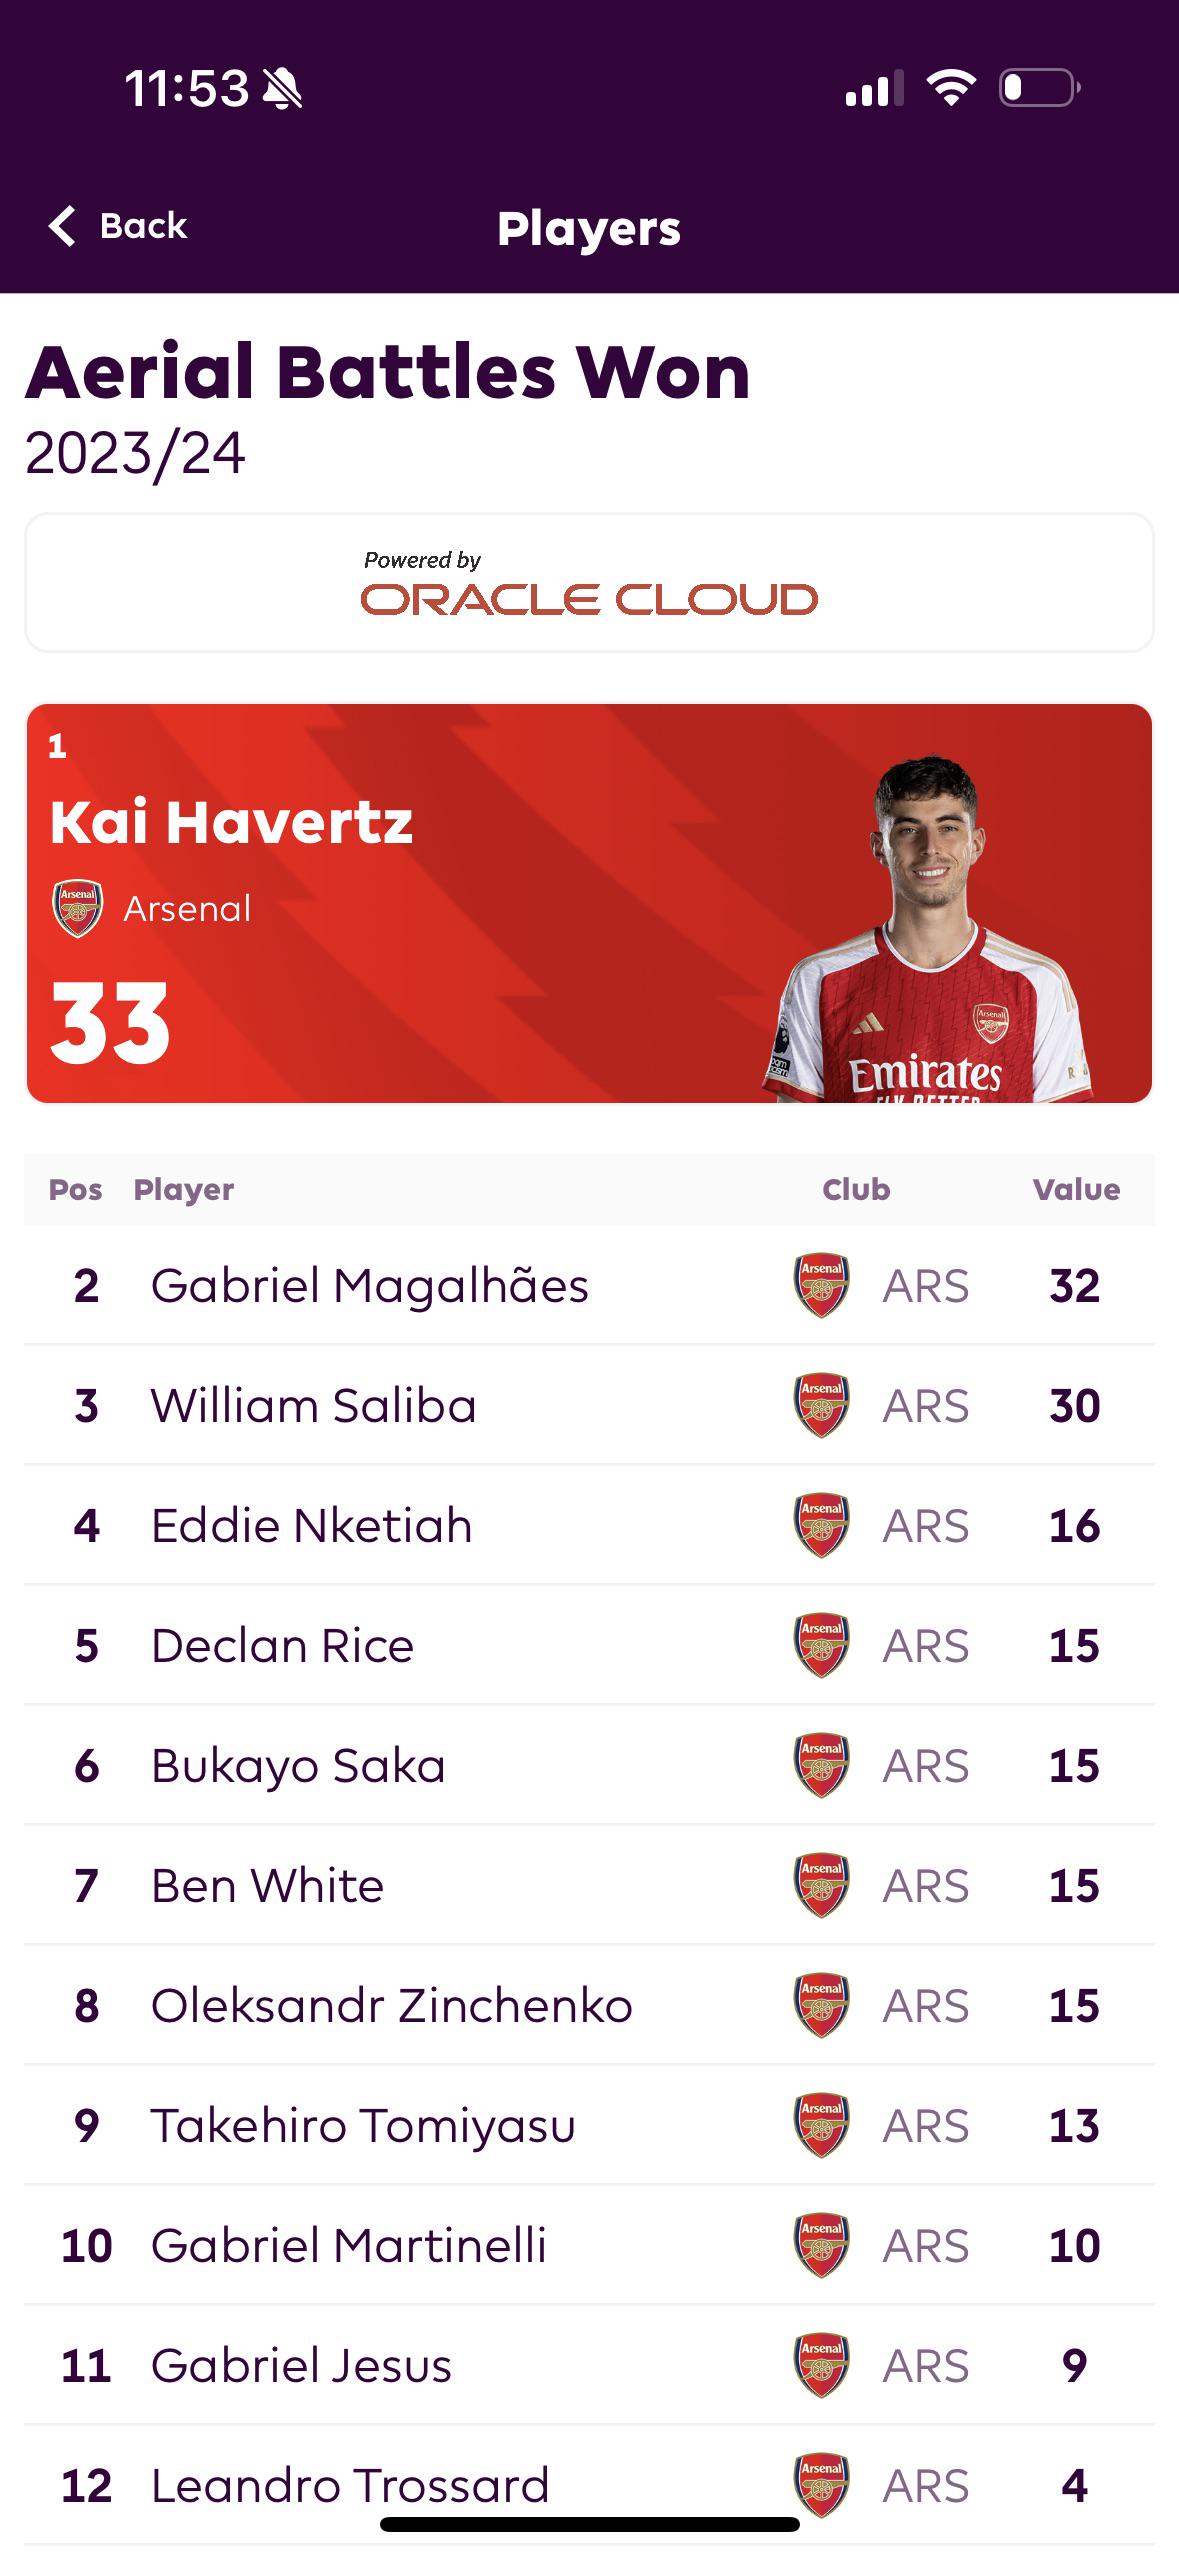Open Oleksandr Zinchenko player entry
This screenshot has width=1179, height=2556.
click(x=589, y=2005)
